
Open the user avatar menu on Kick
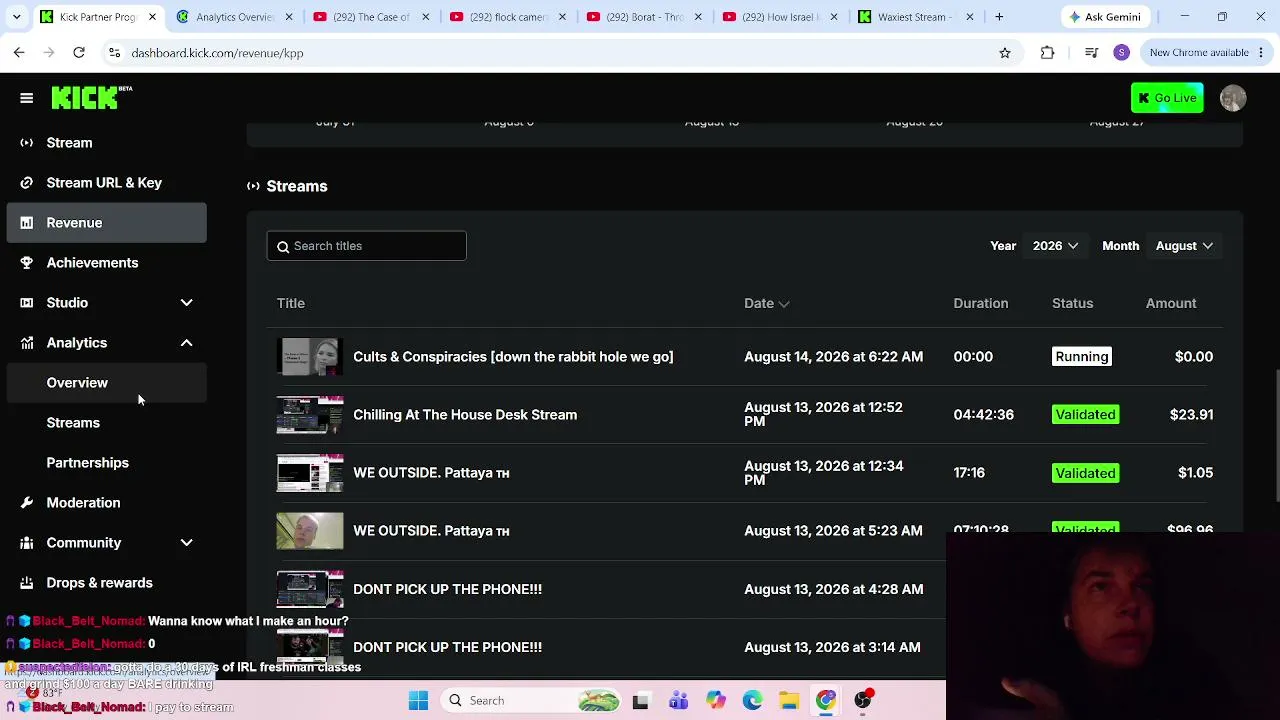(x=1233, y=98)
